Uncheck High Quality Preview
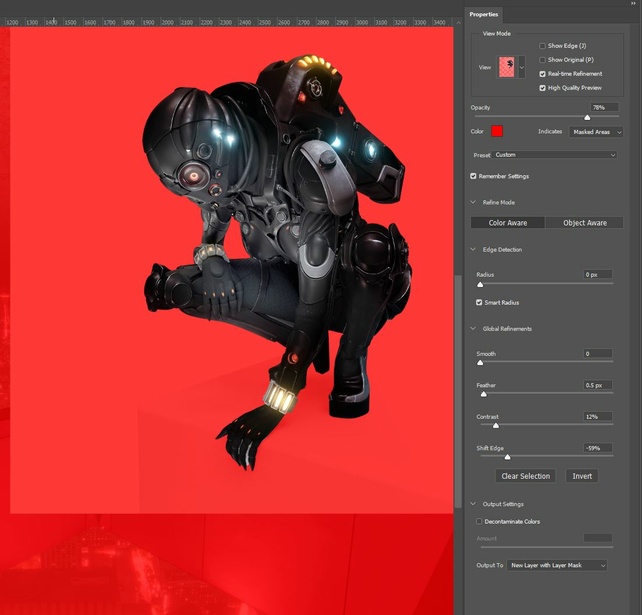Image resolution: width=642 pixels, height=615 pixels. [543, 88]
